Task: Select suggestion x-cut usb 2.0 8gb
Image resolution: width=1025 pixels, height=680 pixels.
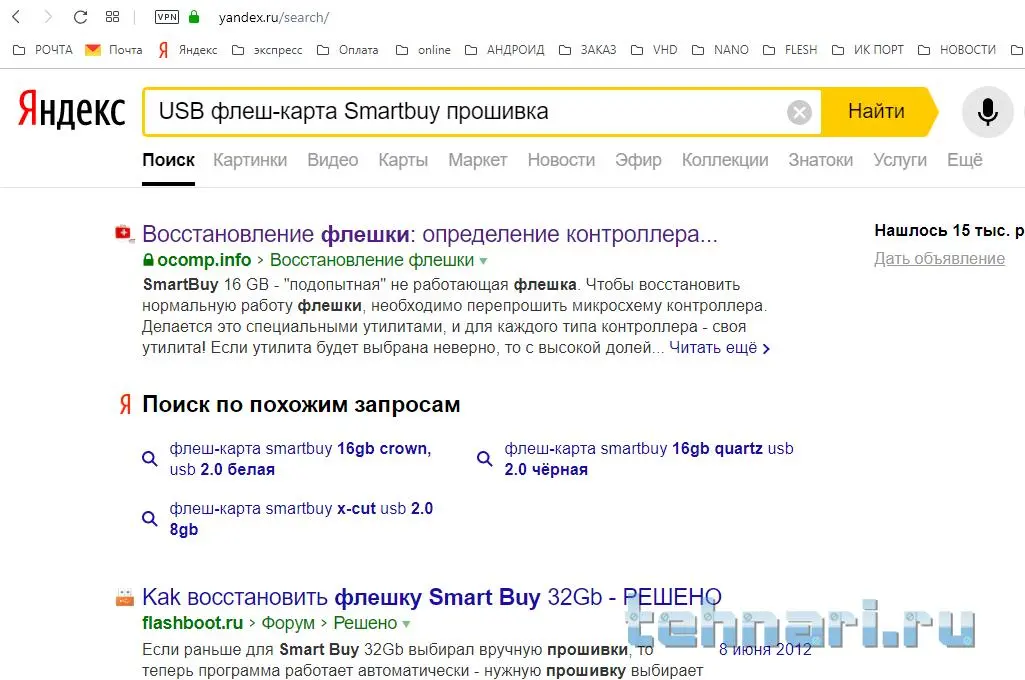Action: [301, 518]
